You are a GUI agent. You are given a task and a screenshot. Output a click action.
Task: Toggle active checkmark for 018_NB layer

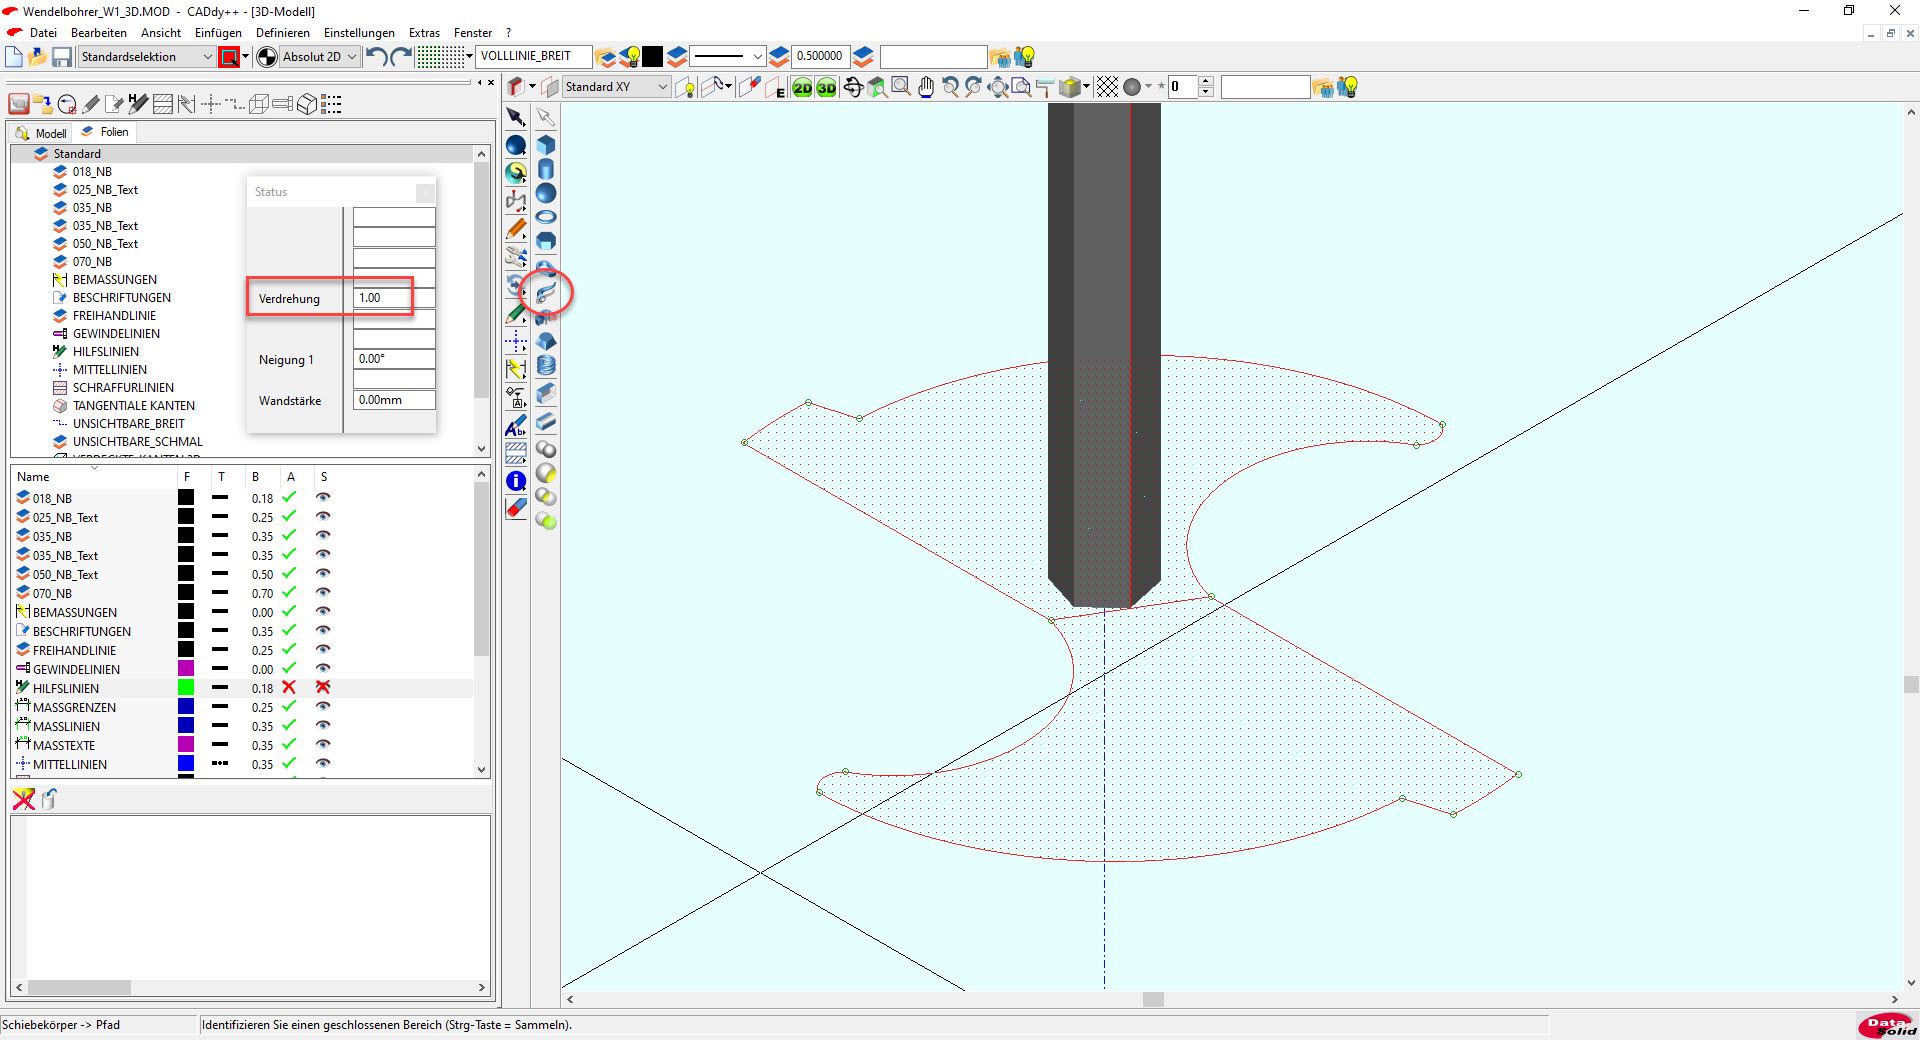click(289, 498)
